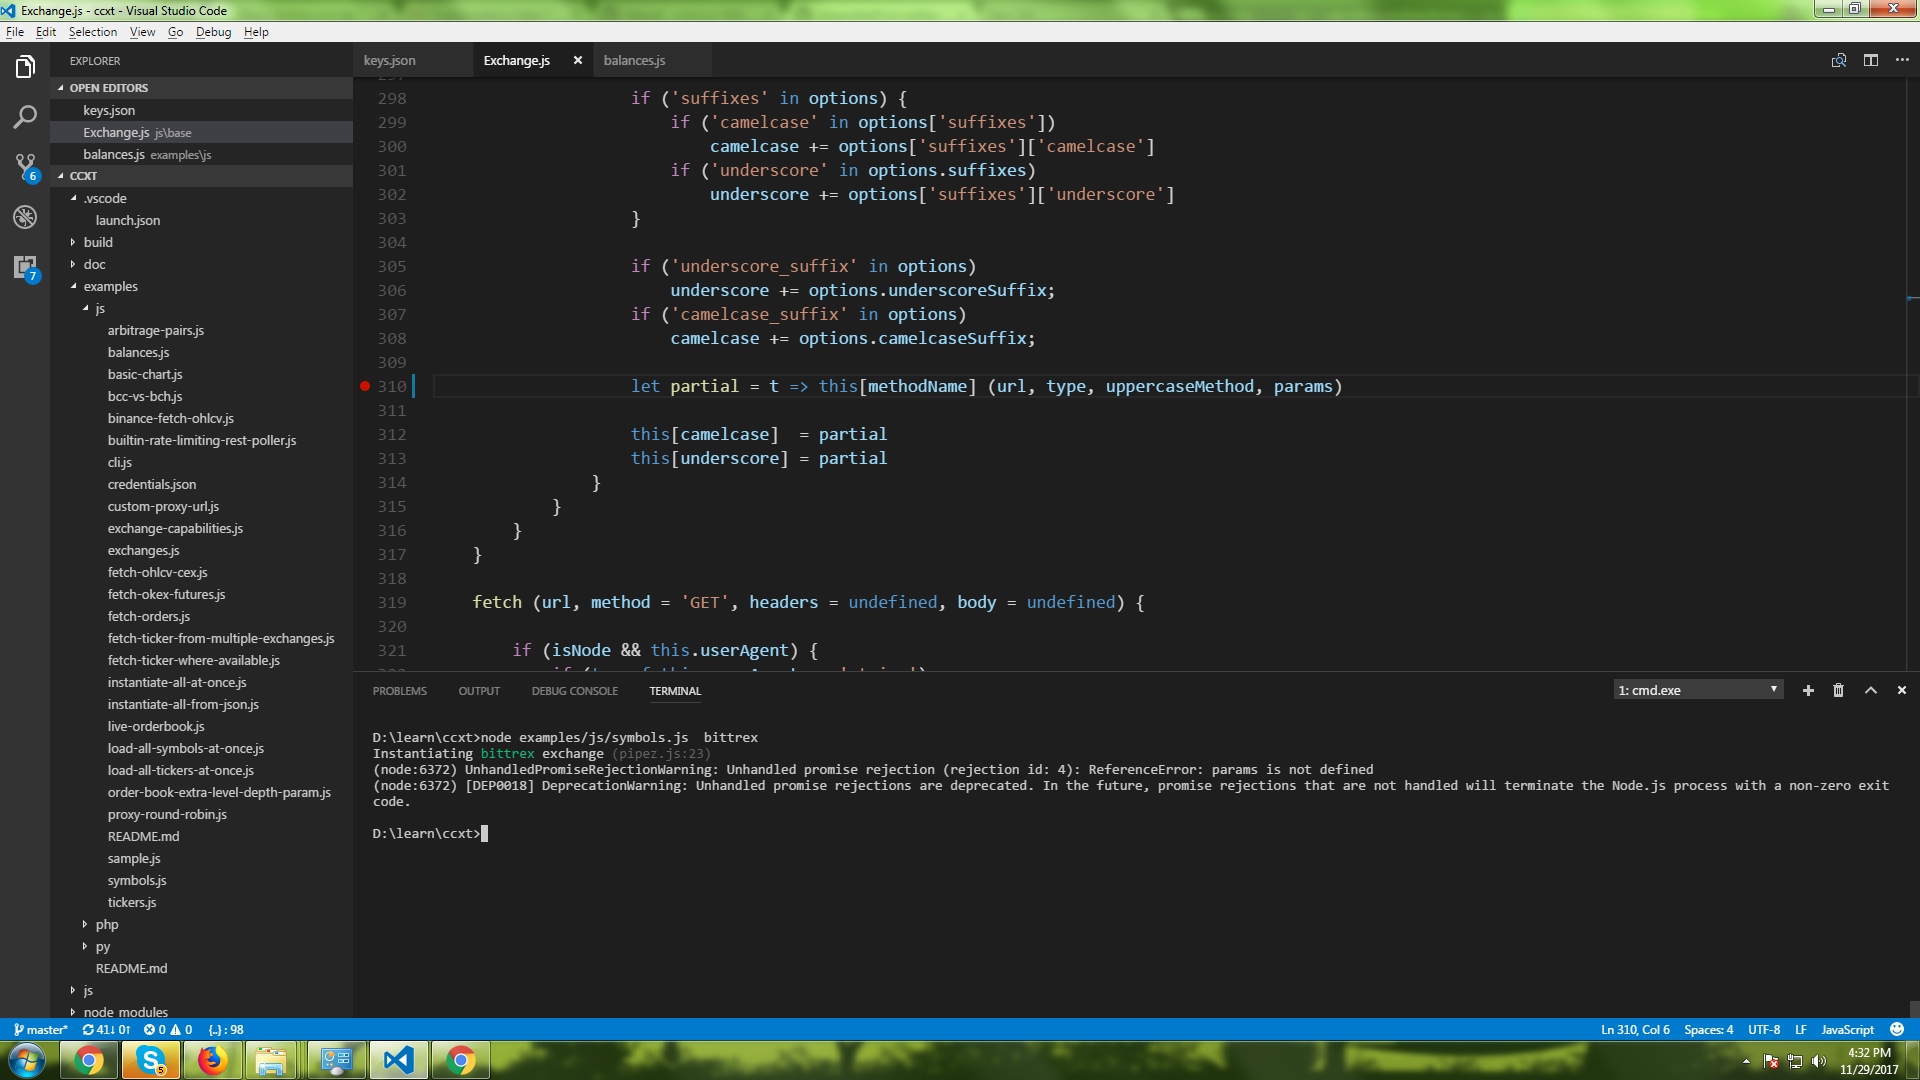Click the JavaScript language mode indicator
The height and width of the screenshot is (1080, 1920).
click(x=1847, y=1029)
